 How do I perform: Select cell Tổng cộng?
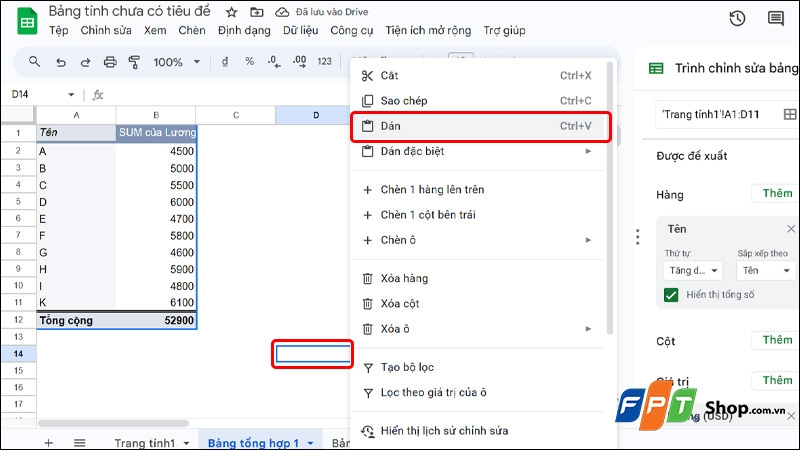point(76,320)
